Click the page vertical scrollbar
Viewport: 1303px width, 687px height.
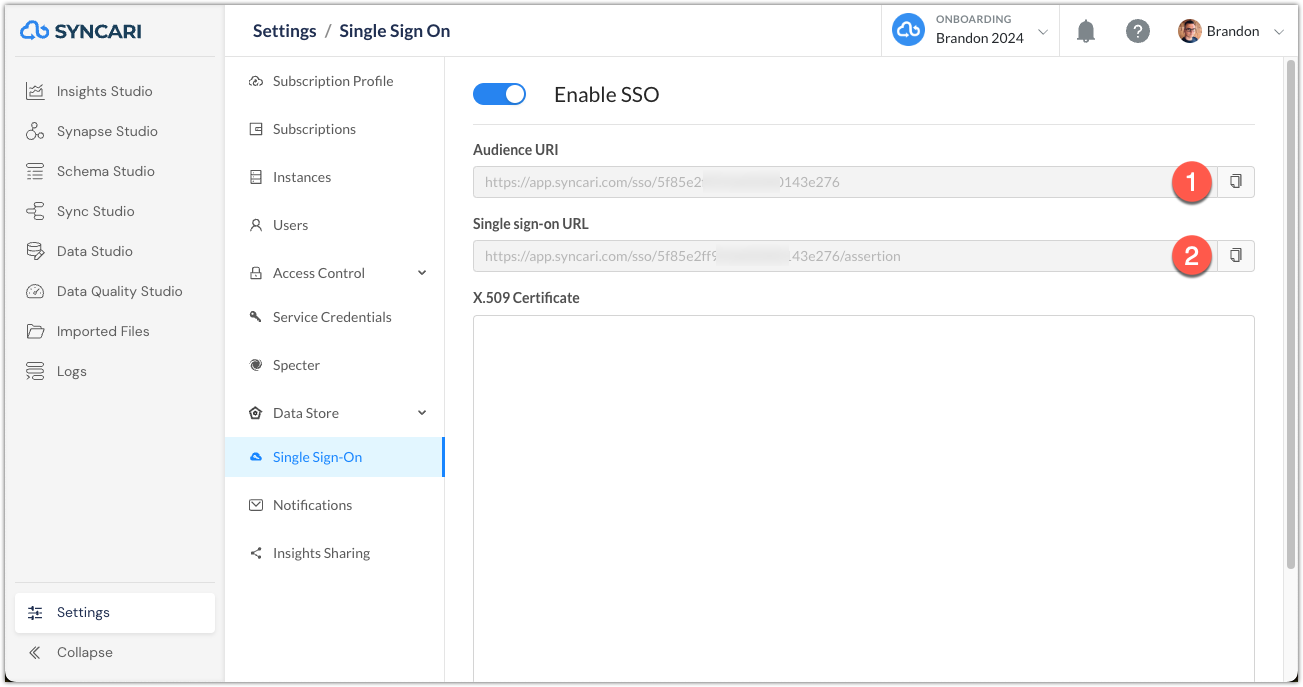tap(1289, 315)
